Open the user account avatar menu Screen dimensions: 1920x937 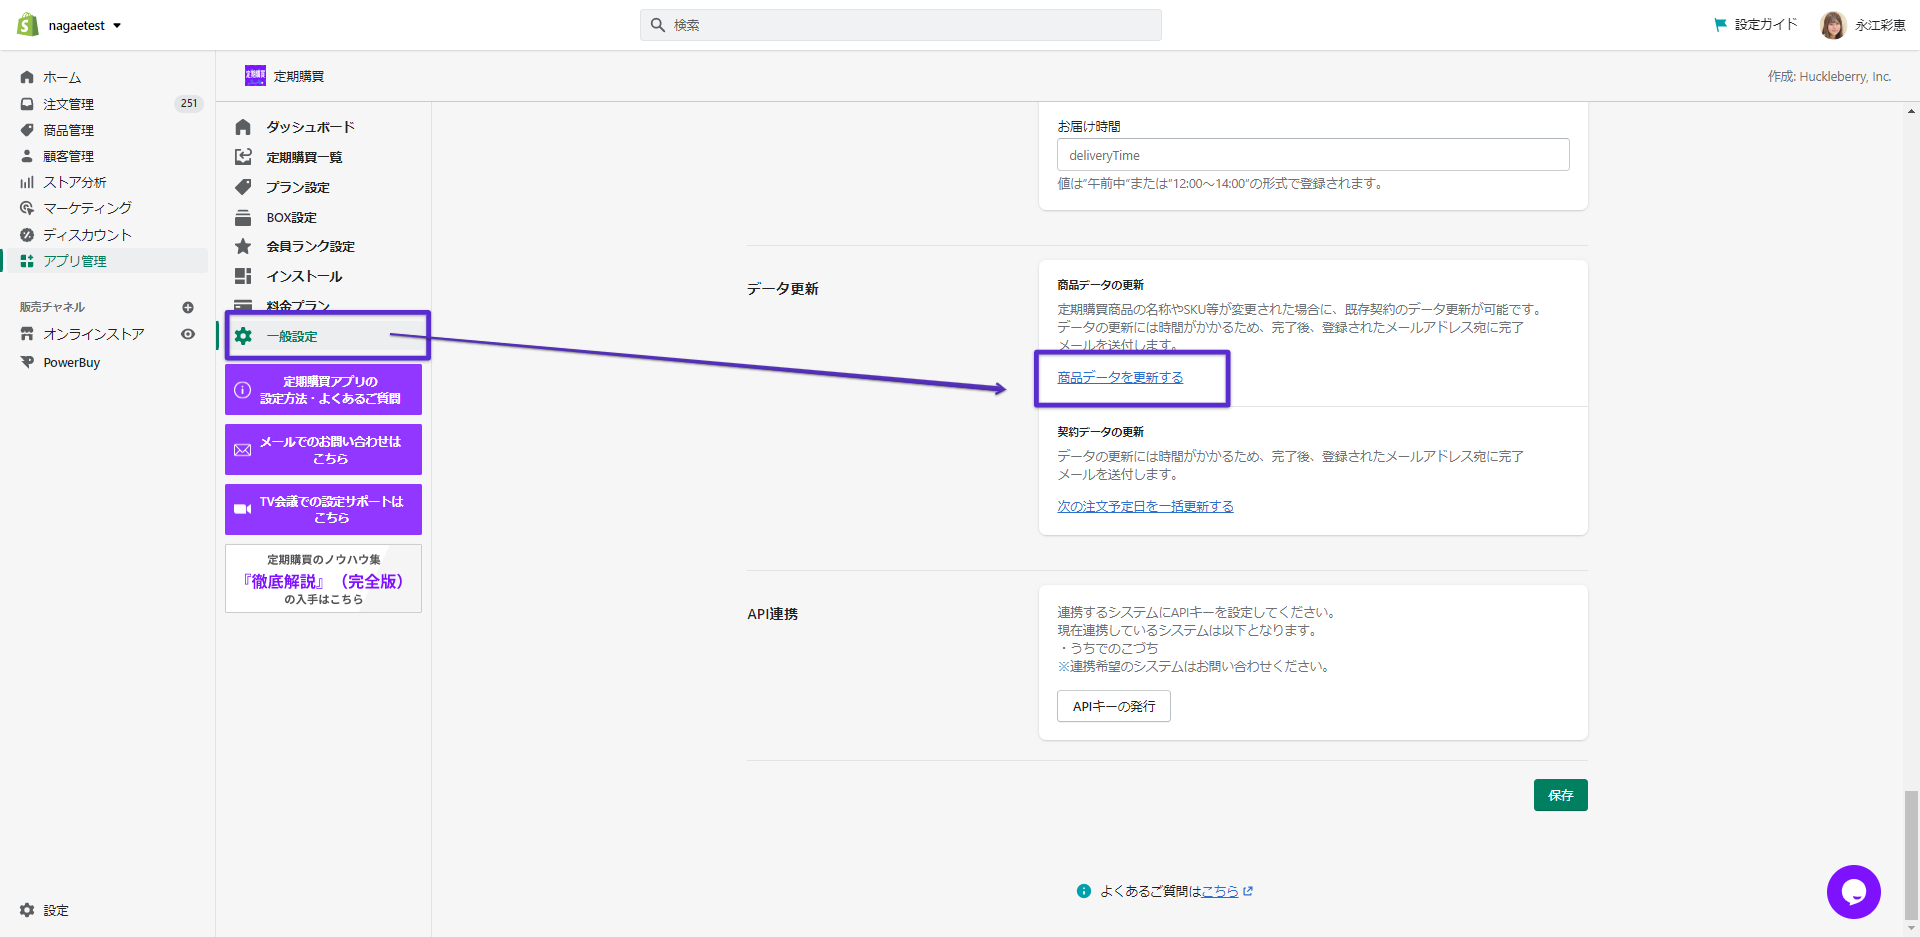click(x=1833, y=25)
